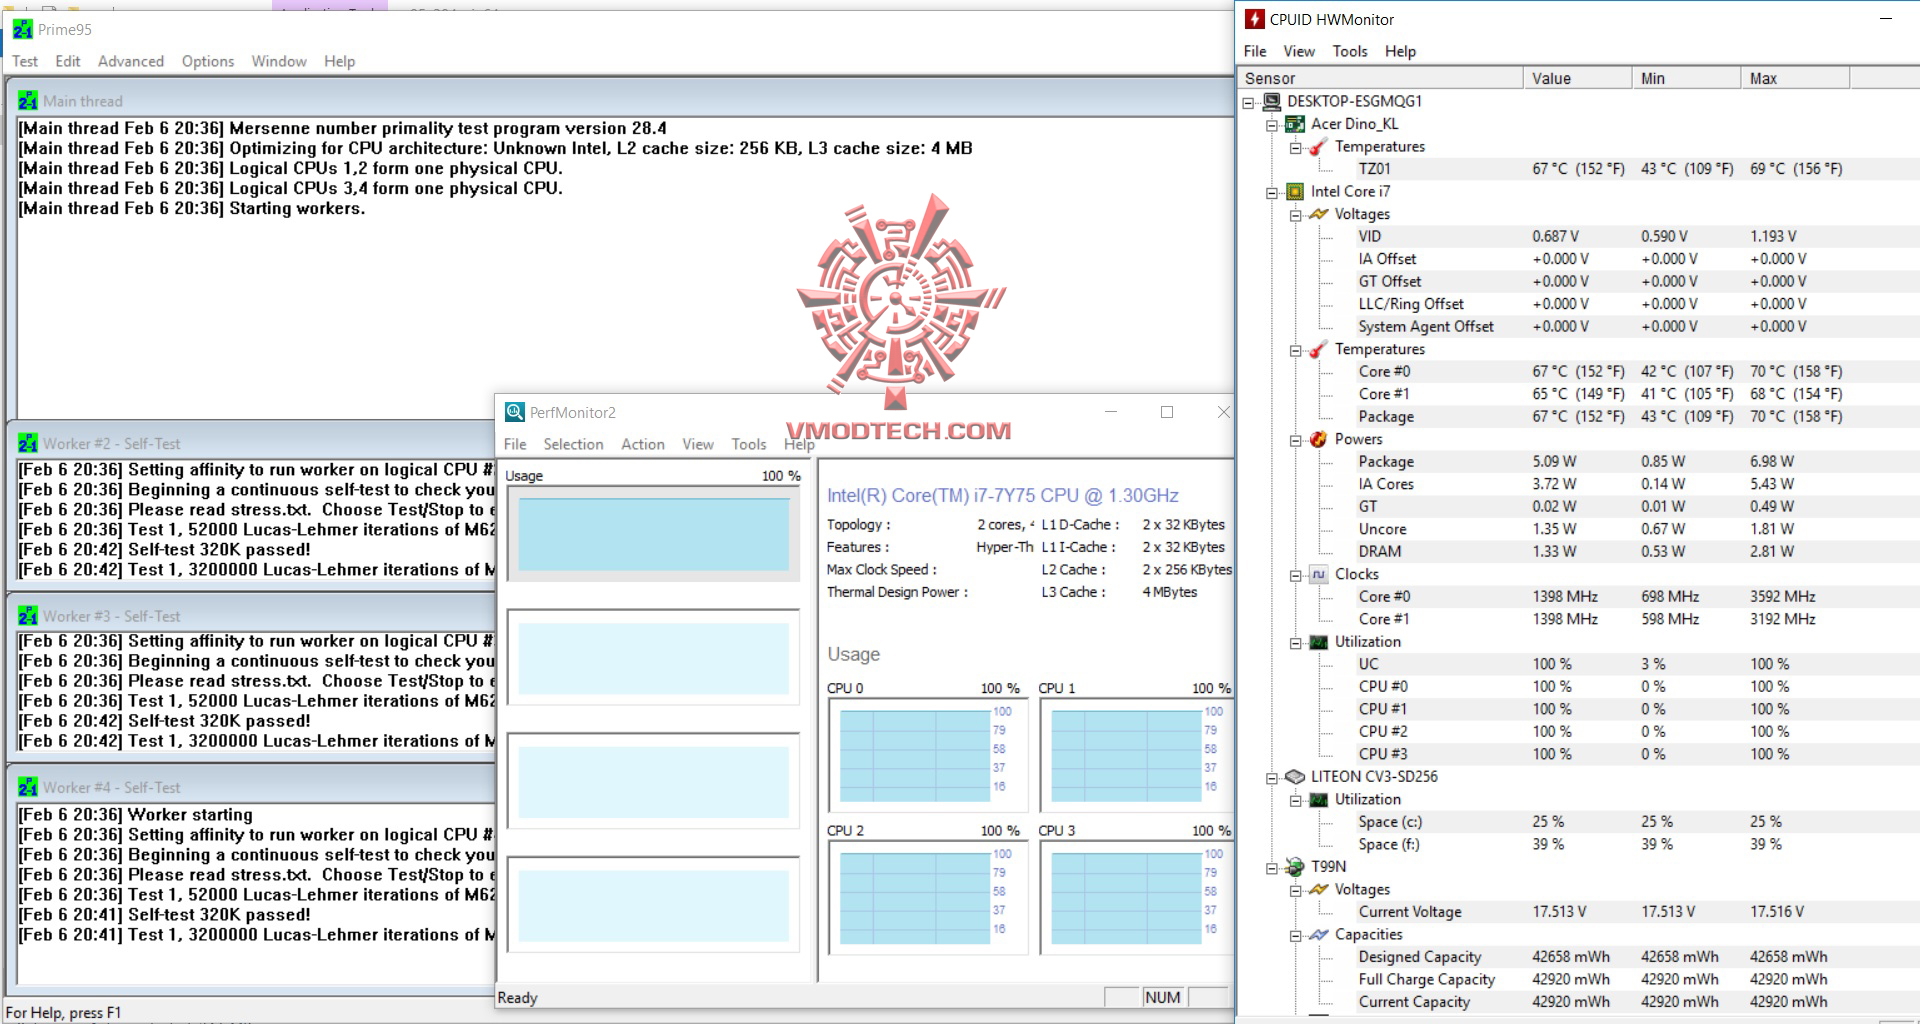Open the Window menu in Prime95
This screenshot has height=1024, width=1920.
click(279, 61)
